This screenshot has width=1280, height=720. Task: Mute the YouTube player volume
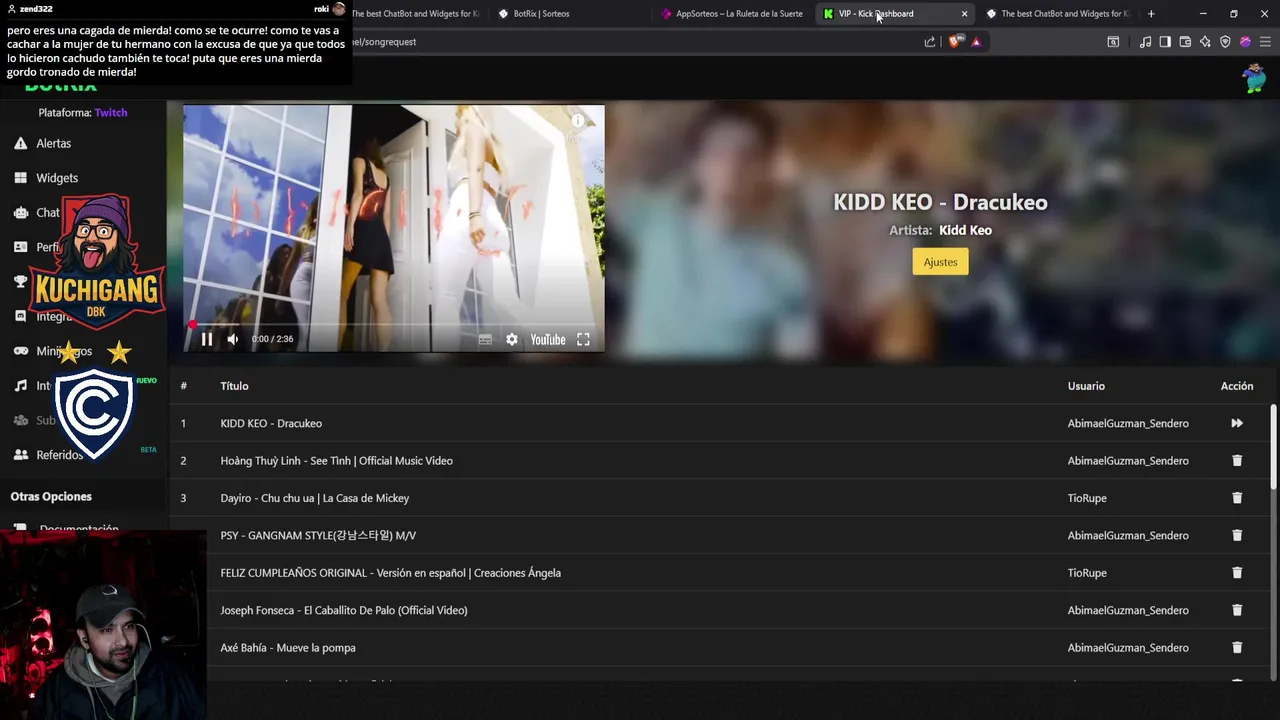tap(233, 339)
